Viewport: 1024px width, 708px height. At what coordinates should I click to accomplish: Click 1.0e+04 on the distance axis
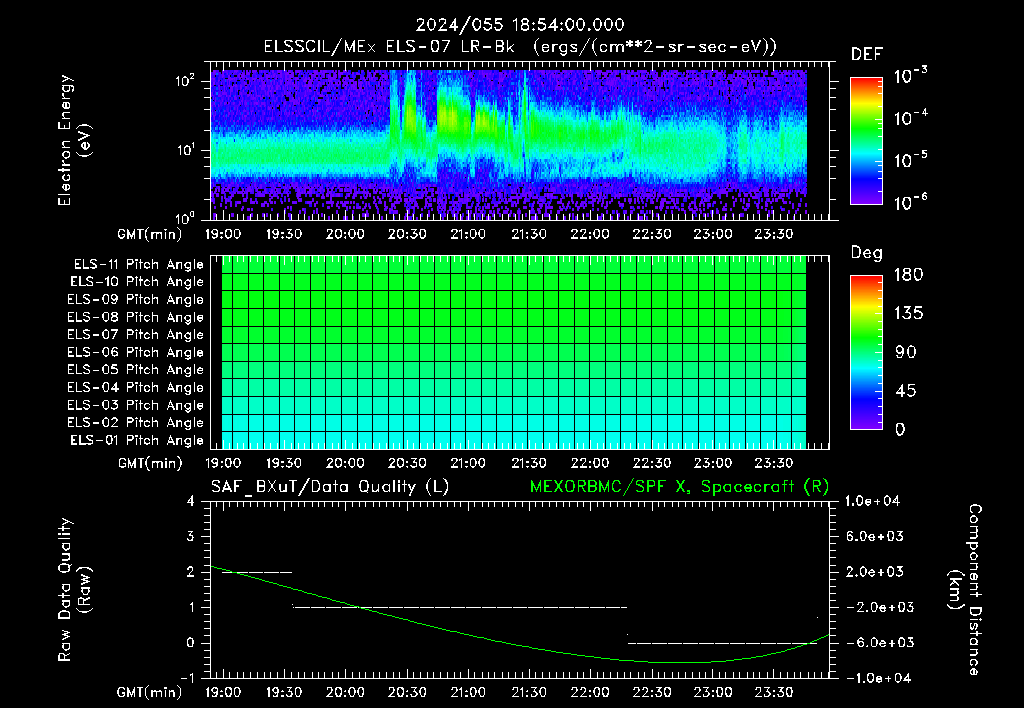[872, 501]
